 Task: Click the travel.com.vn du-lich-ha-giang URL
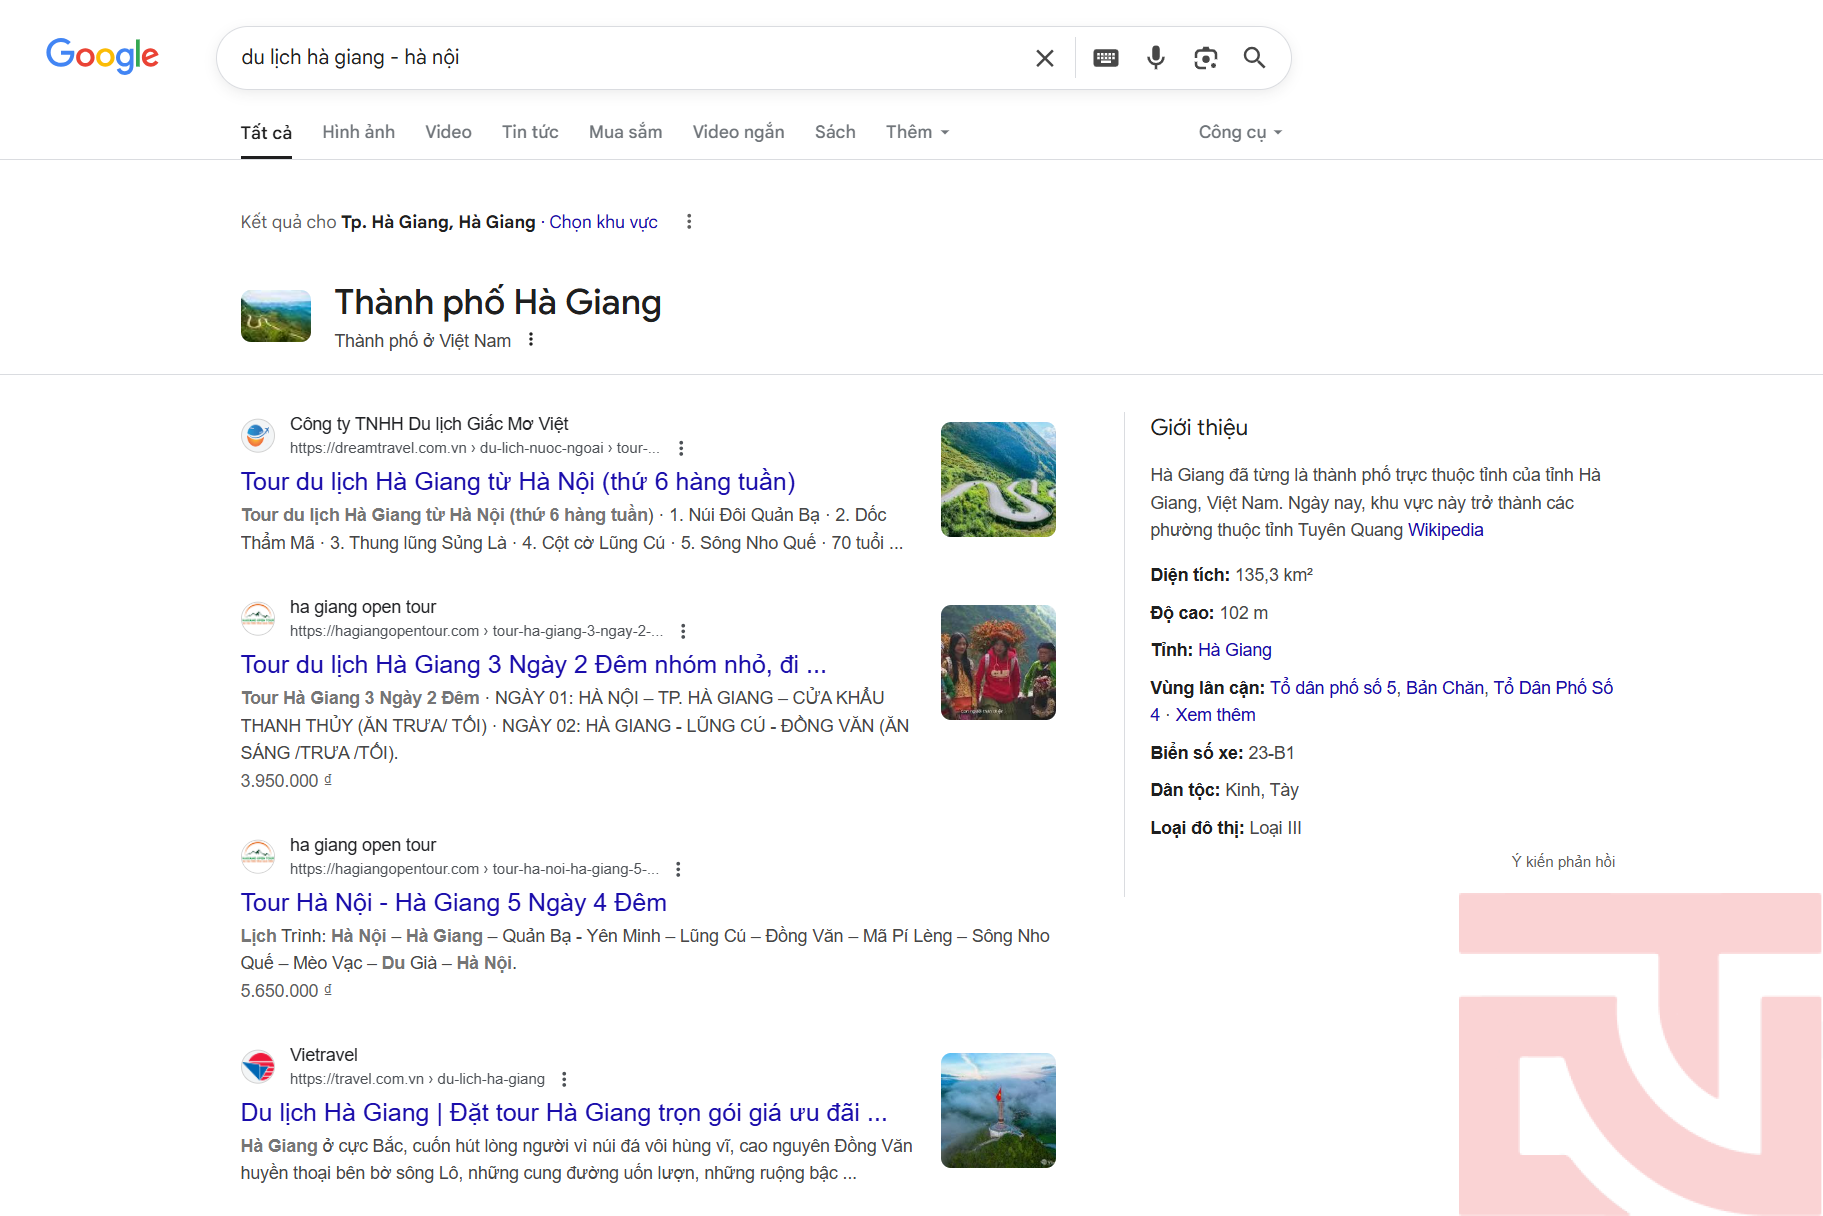417,1079
